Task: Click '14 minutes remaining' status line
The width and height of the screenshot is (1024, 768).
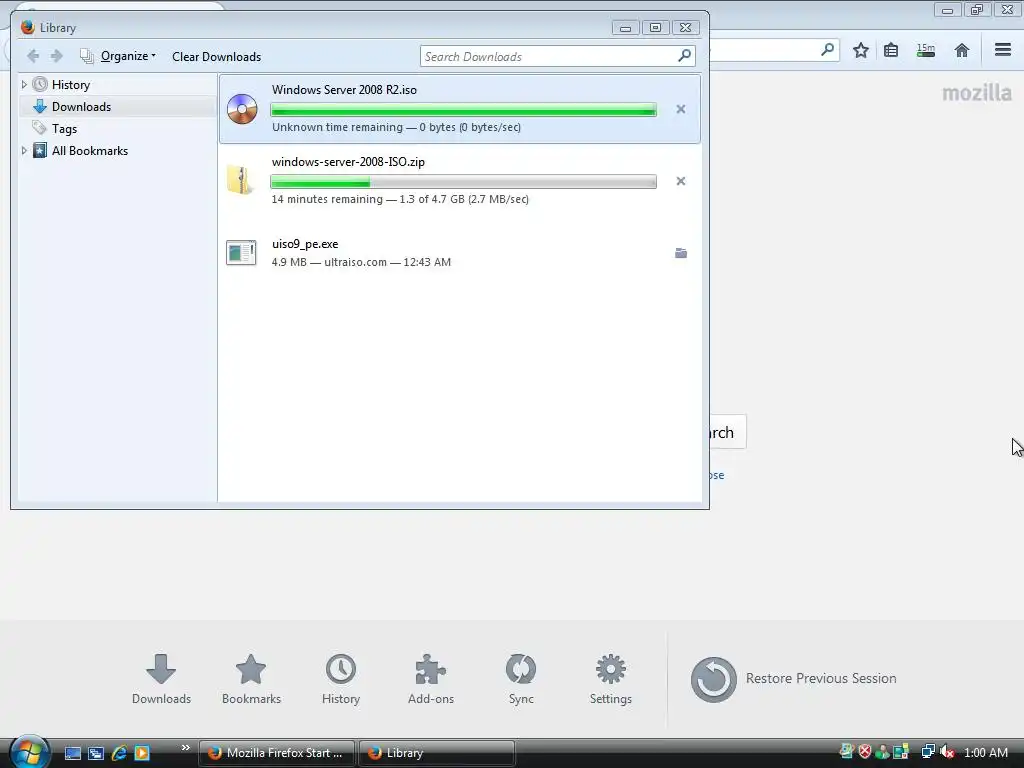Action: pos(400,199)
